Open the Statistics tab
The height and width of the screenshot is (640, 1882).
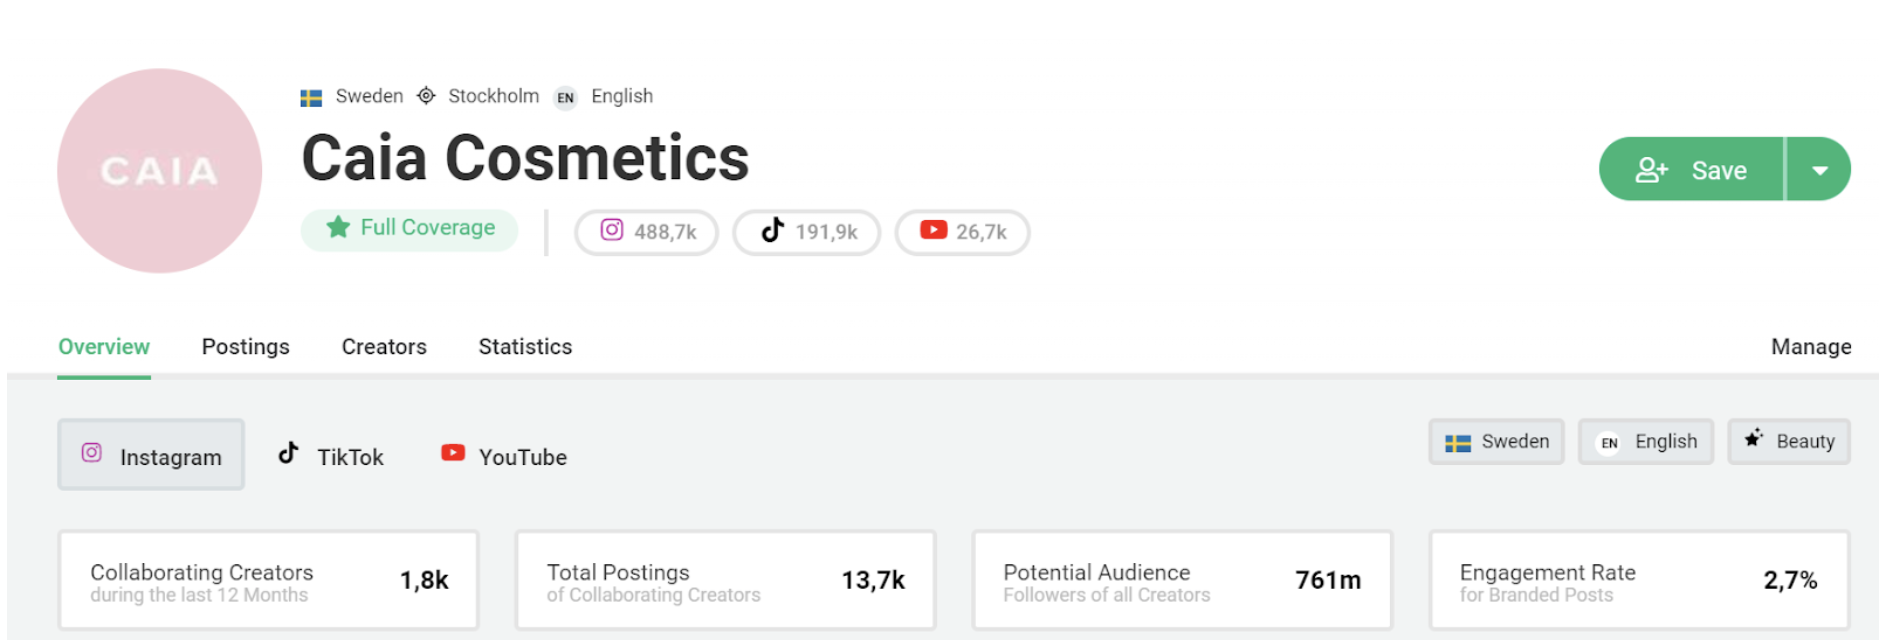524,347
